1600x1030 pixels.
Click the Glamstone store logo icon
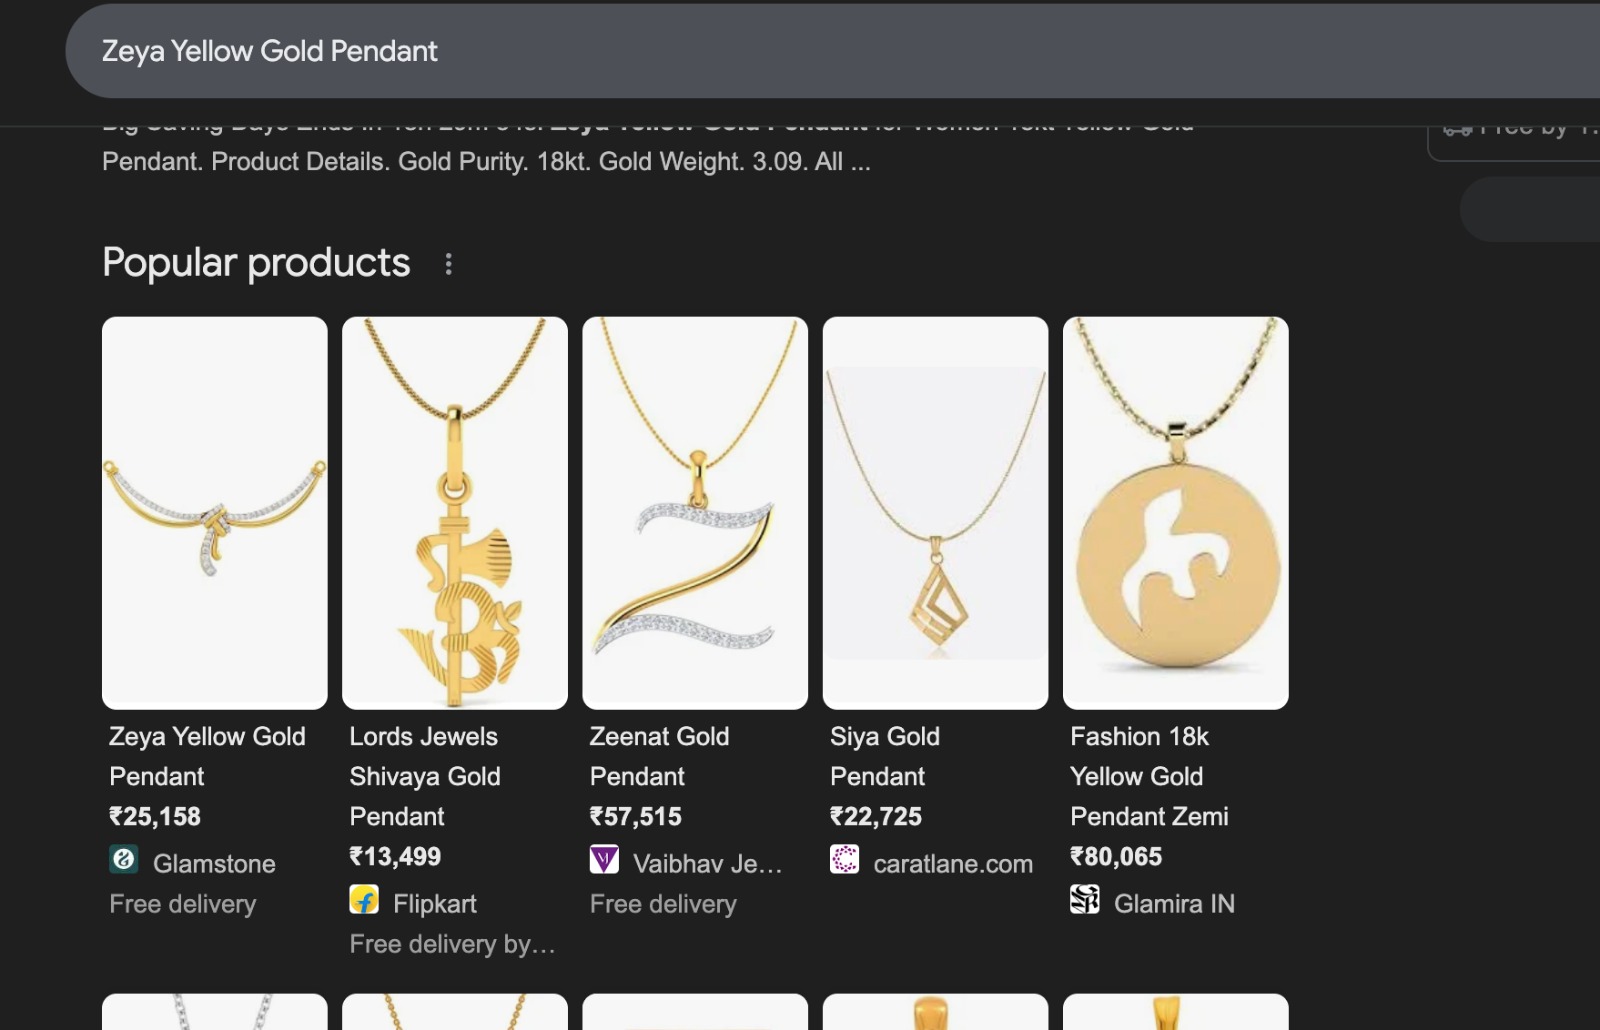coord(124,860)
